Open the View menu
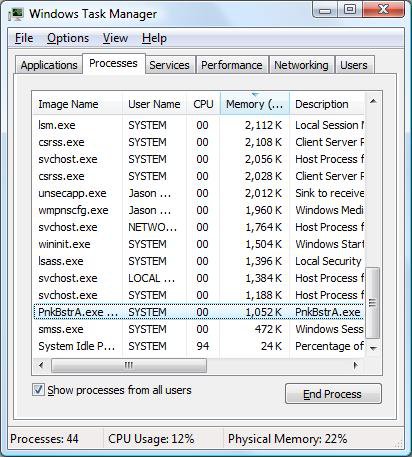Image resolution: width=412 pixels, height=457 pixels. (115, 38)
